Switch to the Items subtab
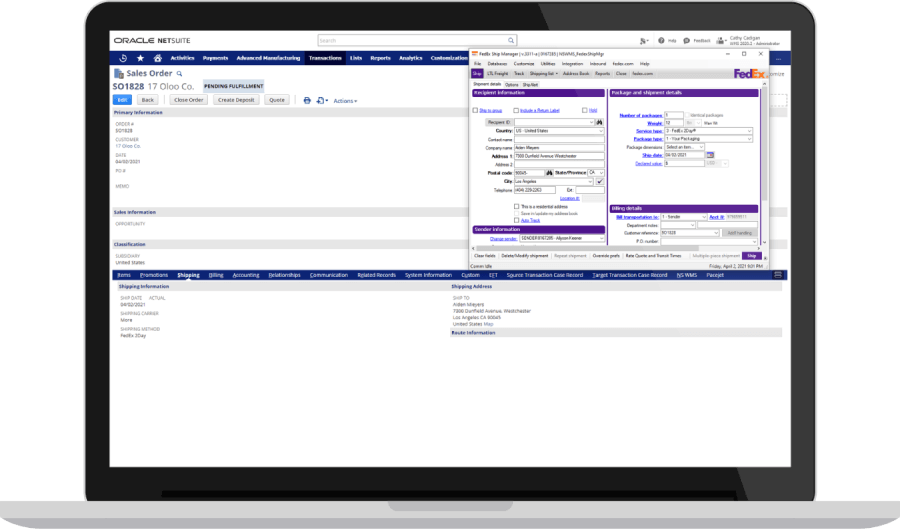Image resolution: width=900 pixels, height=529 pixels. pyautogui.click(x=124, y=275)
